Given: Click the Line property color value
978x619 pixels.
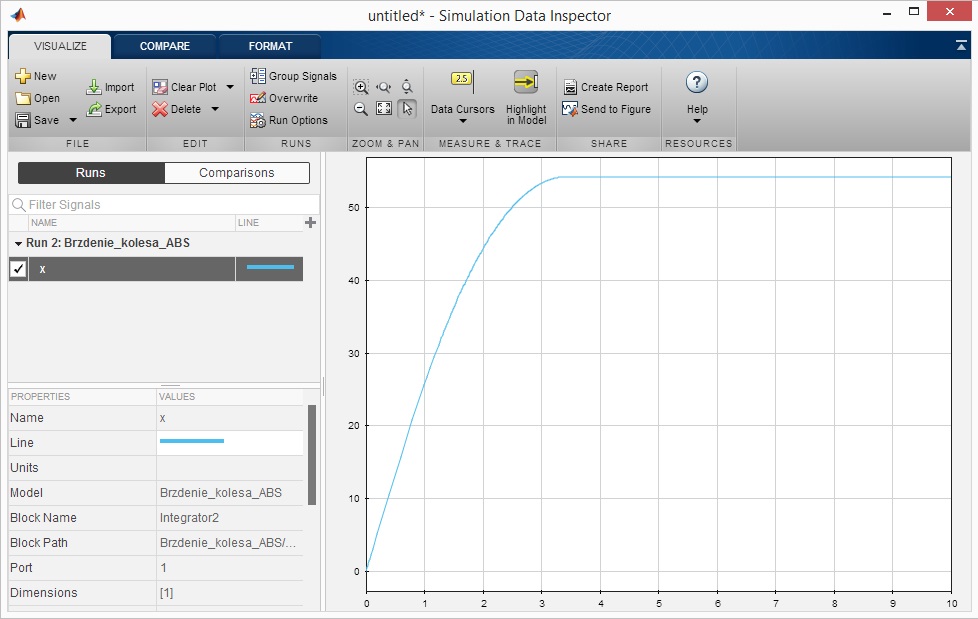Looking at the screenshot, I should 192,441.
